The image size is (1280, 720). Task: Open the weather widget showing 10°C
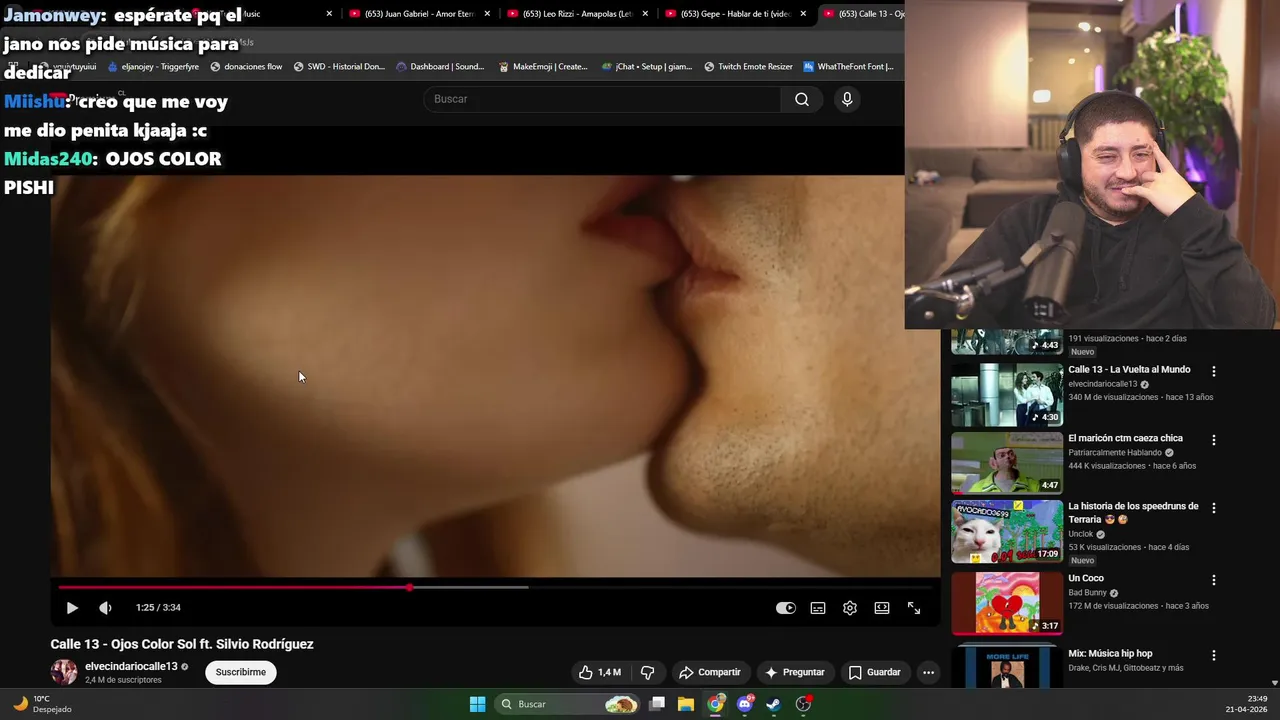[42, 704]
